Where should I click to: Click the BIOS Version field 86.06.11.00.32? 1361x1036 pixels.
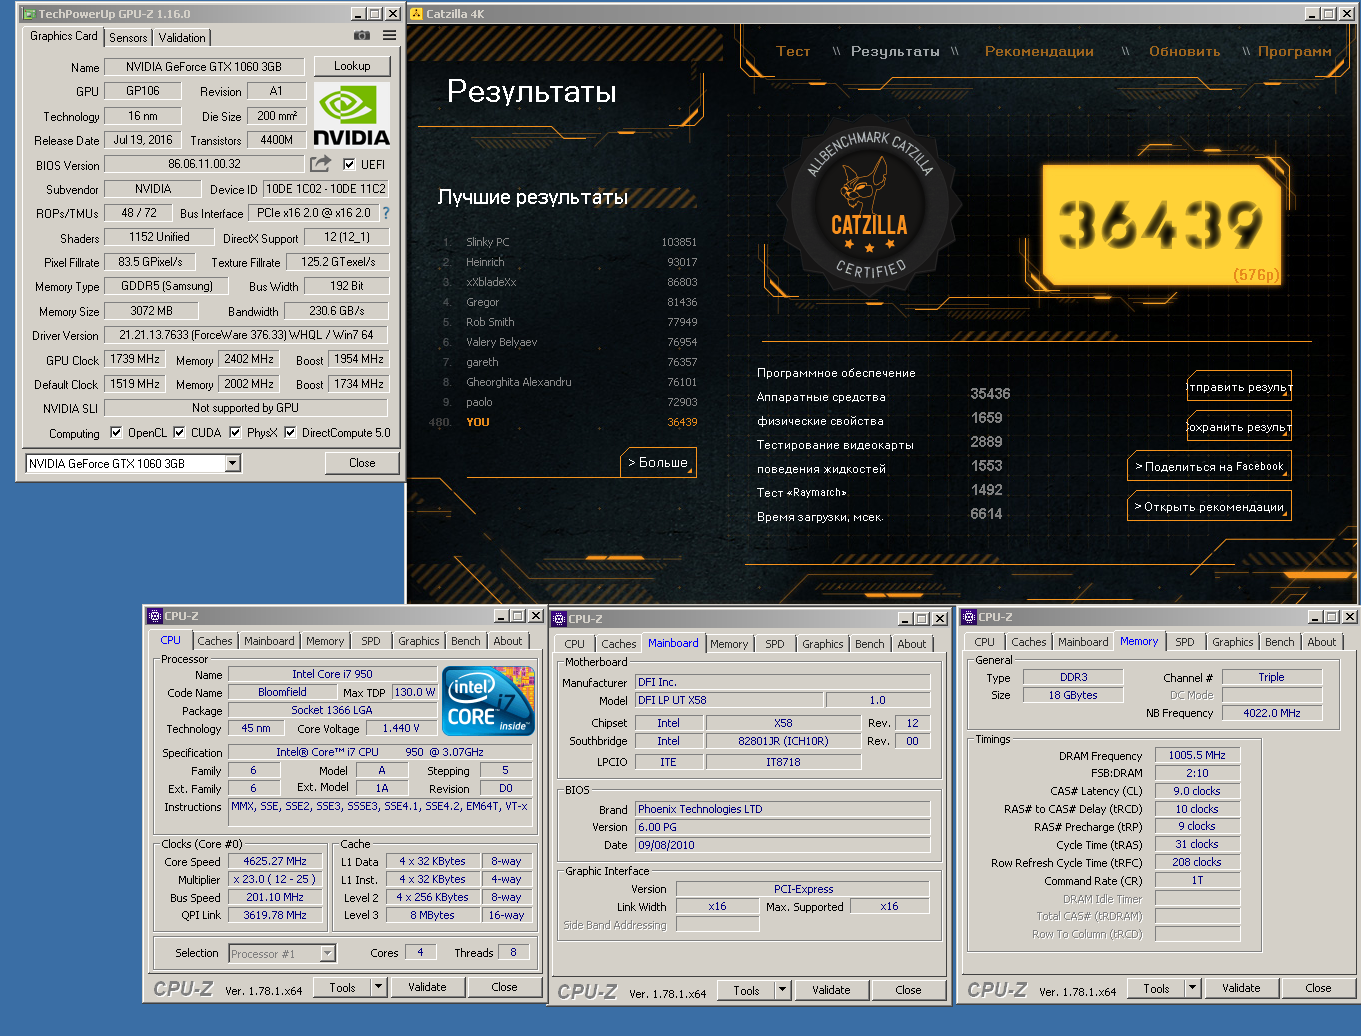(x=204, y=164)
